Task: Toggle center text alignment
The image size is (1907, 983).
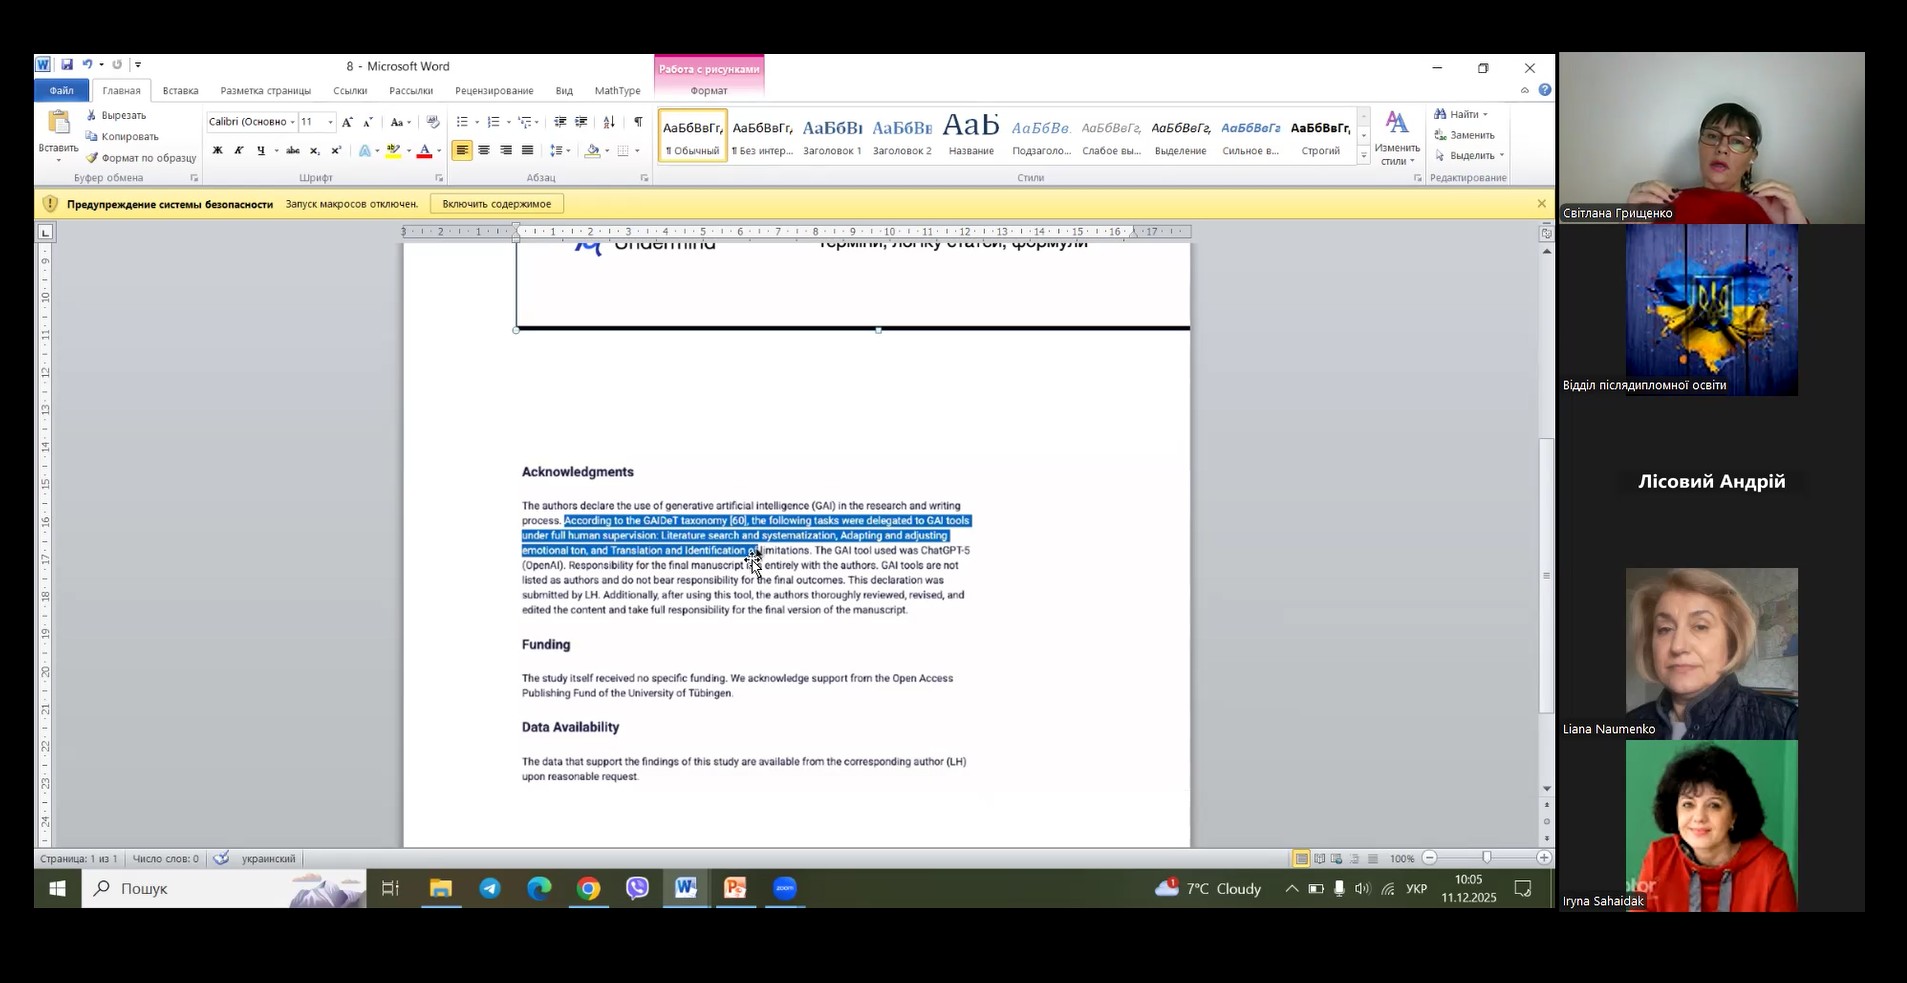Action: pos(484,151)
